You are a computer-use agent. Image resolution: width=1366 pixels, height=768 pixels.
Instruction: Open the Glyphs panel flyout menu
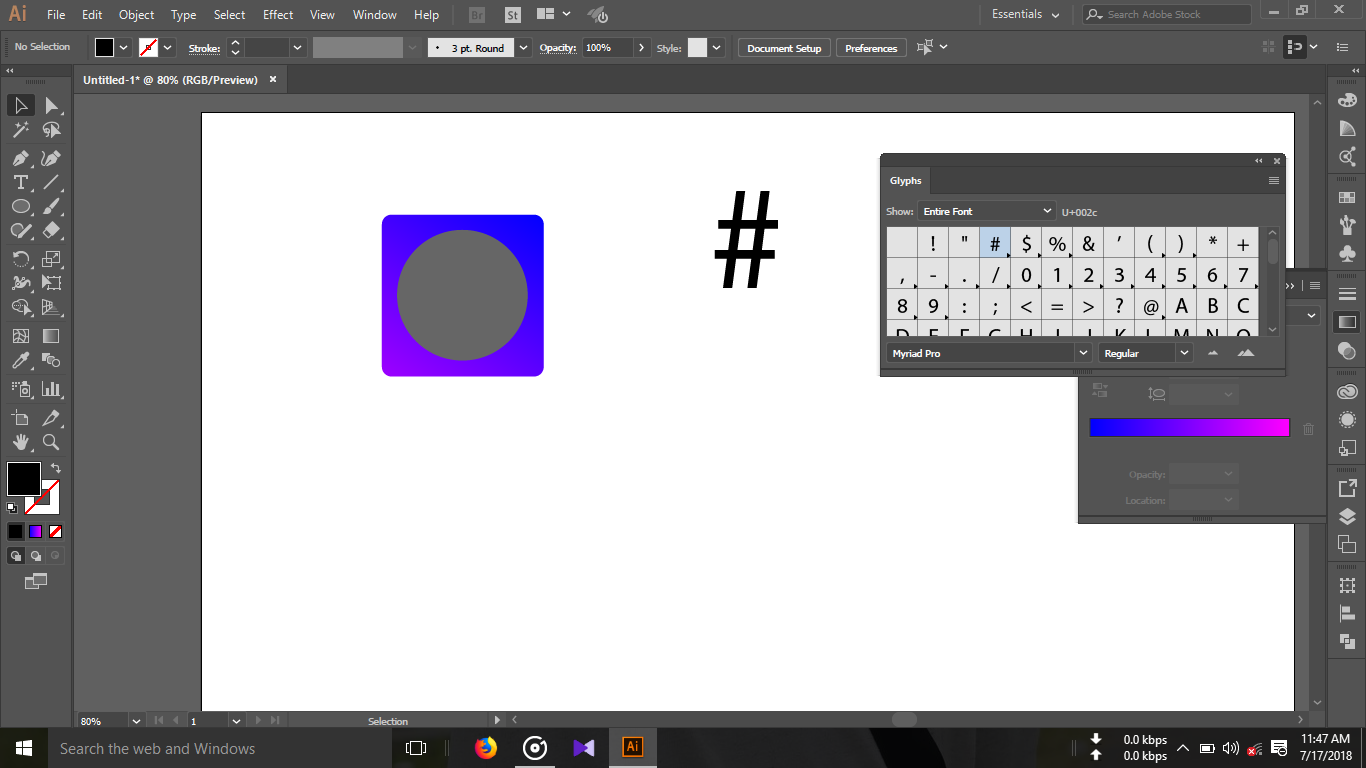(x=1273, y=180)
